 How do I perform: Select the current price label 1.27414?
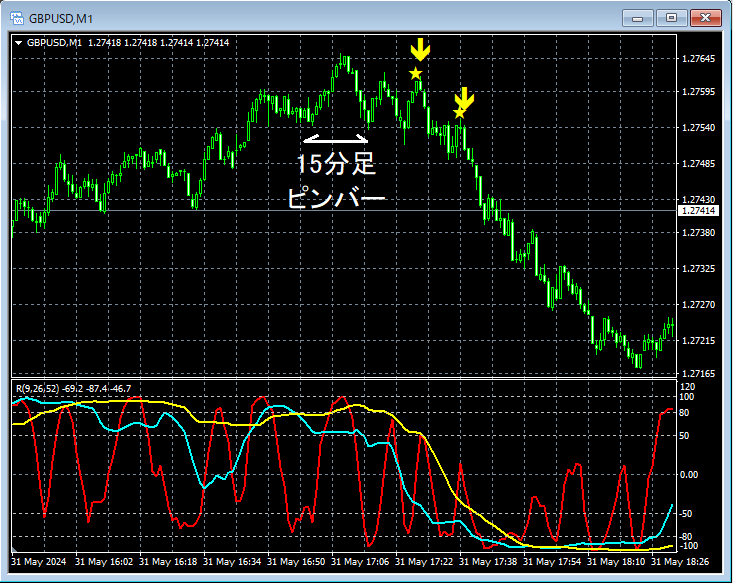point(698,211)
